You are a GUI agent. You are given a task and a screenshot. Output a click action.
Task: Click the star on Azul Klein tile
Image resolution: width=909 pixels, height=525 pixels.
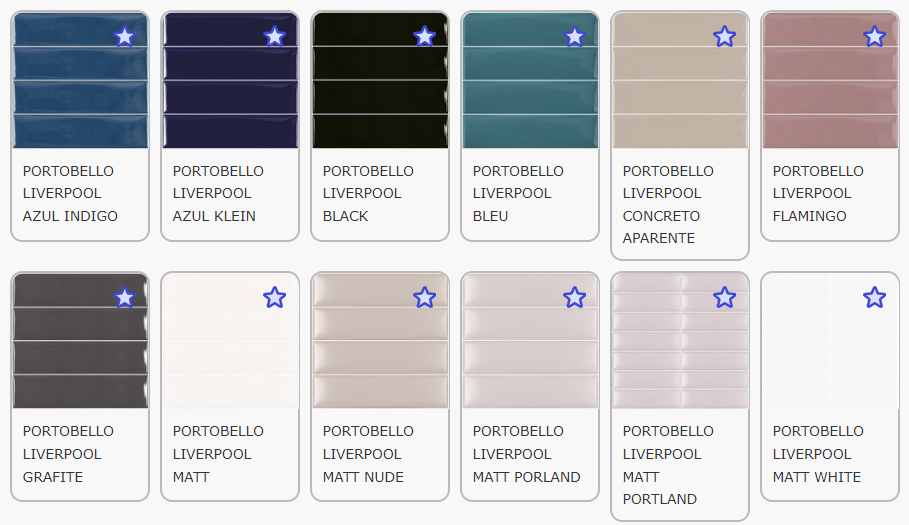(x=274, y=37)
